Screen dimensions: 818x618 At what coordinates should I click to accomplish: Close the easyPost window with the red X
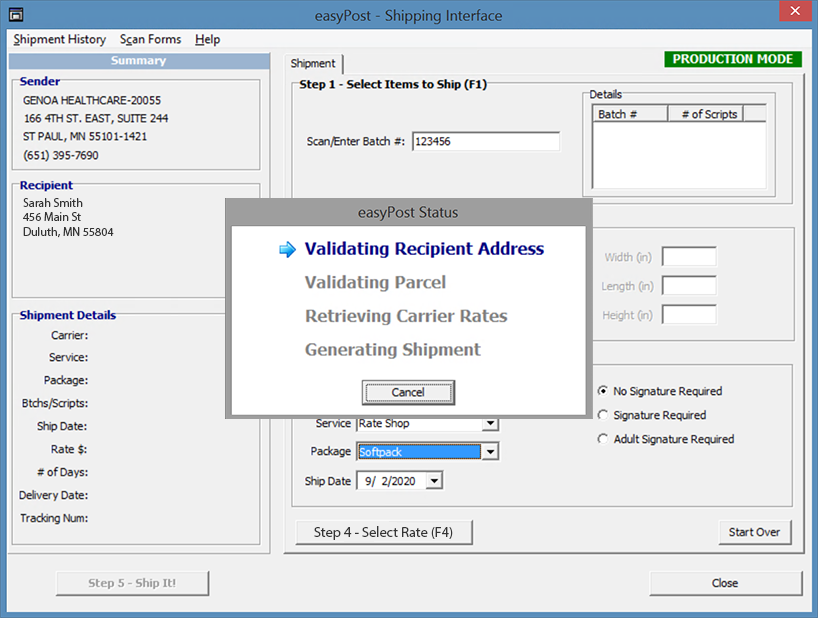click(794, 14)
